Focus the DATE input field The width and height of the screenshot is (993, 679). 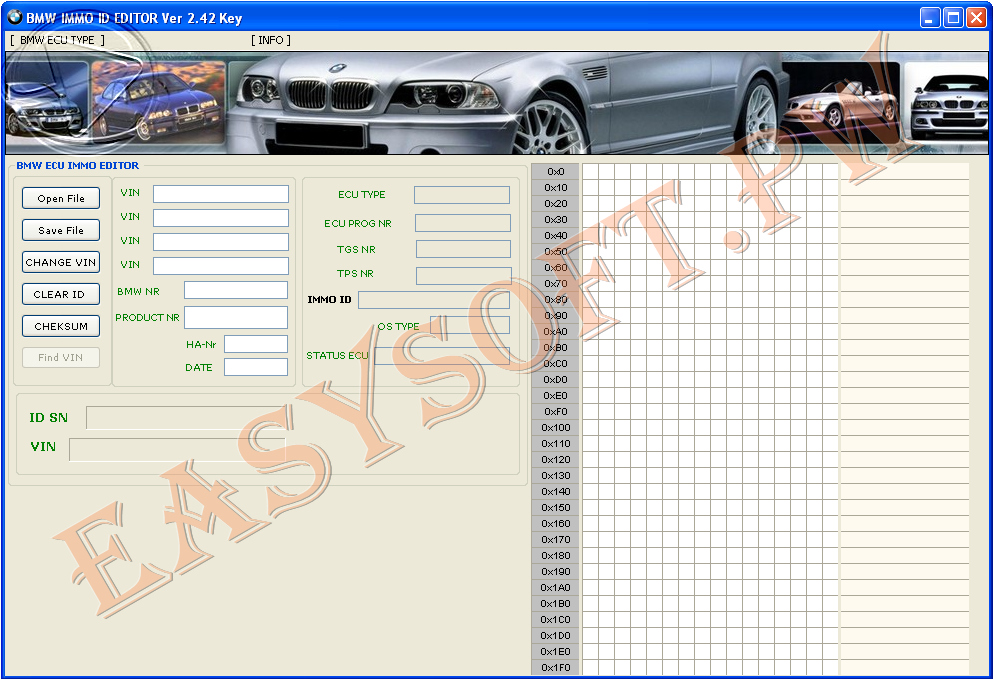pyautogui.click(x=256, y=367)
